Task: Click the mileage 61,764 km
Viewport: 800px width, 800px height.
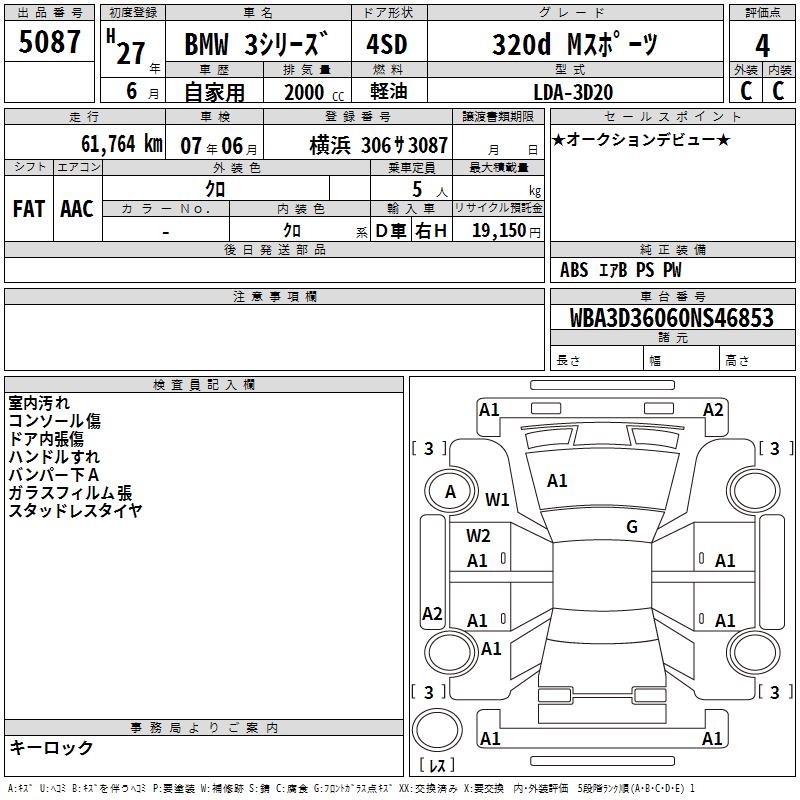Action: (122, 144)
